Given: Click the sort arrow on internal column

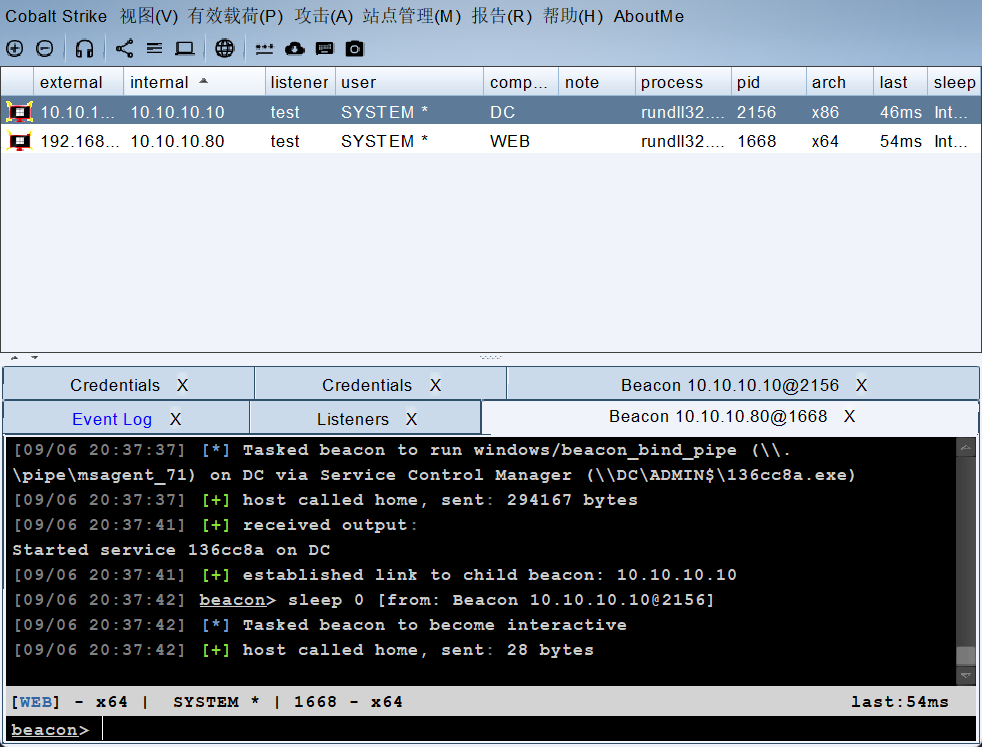Looking at the screenshot, I should coord(204,81).
